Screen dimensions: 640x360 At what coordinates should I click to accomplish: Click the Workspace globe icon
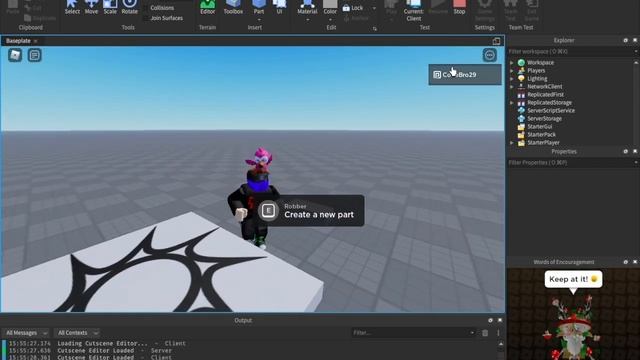pyautogui.click(x=521, y=62)
